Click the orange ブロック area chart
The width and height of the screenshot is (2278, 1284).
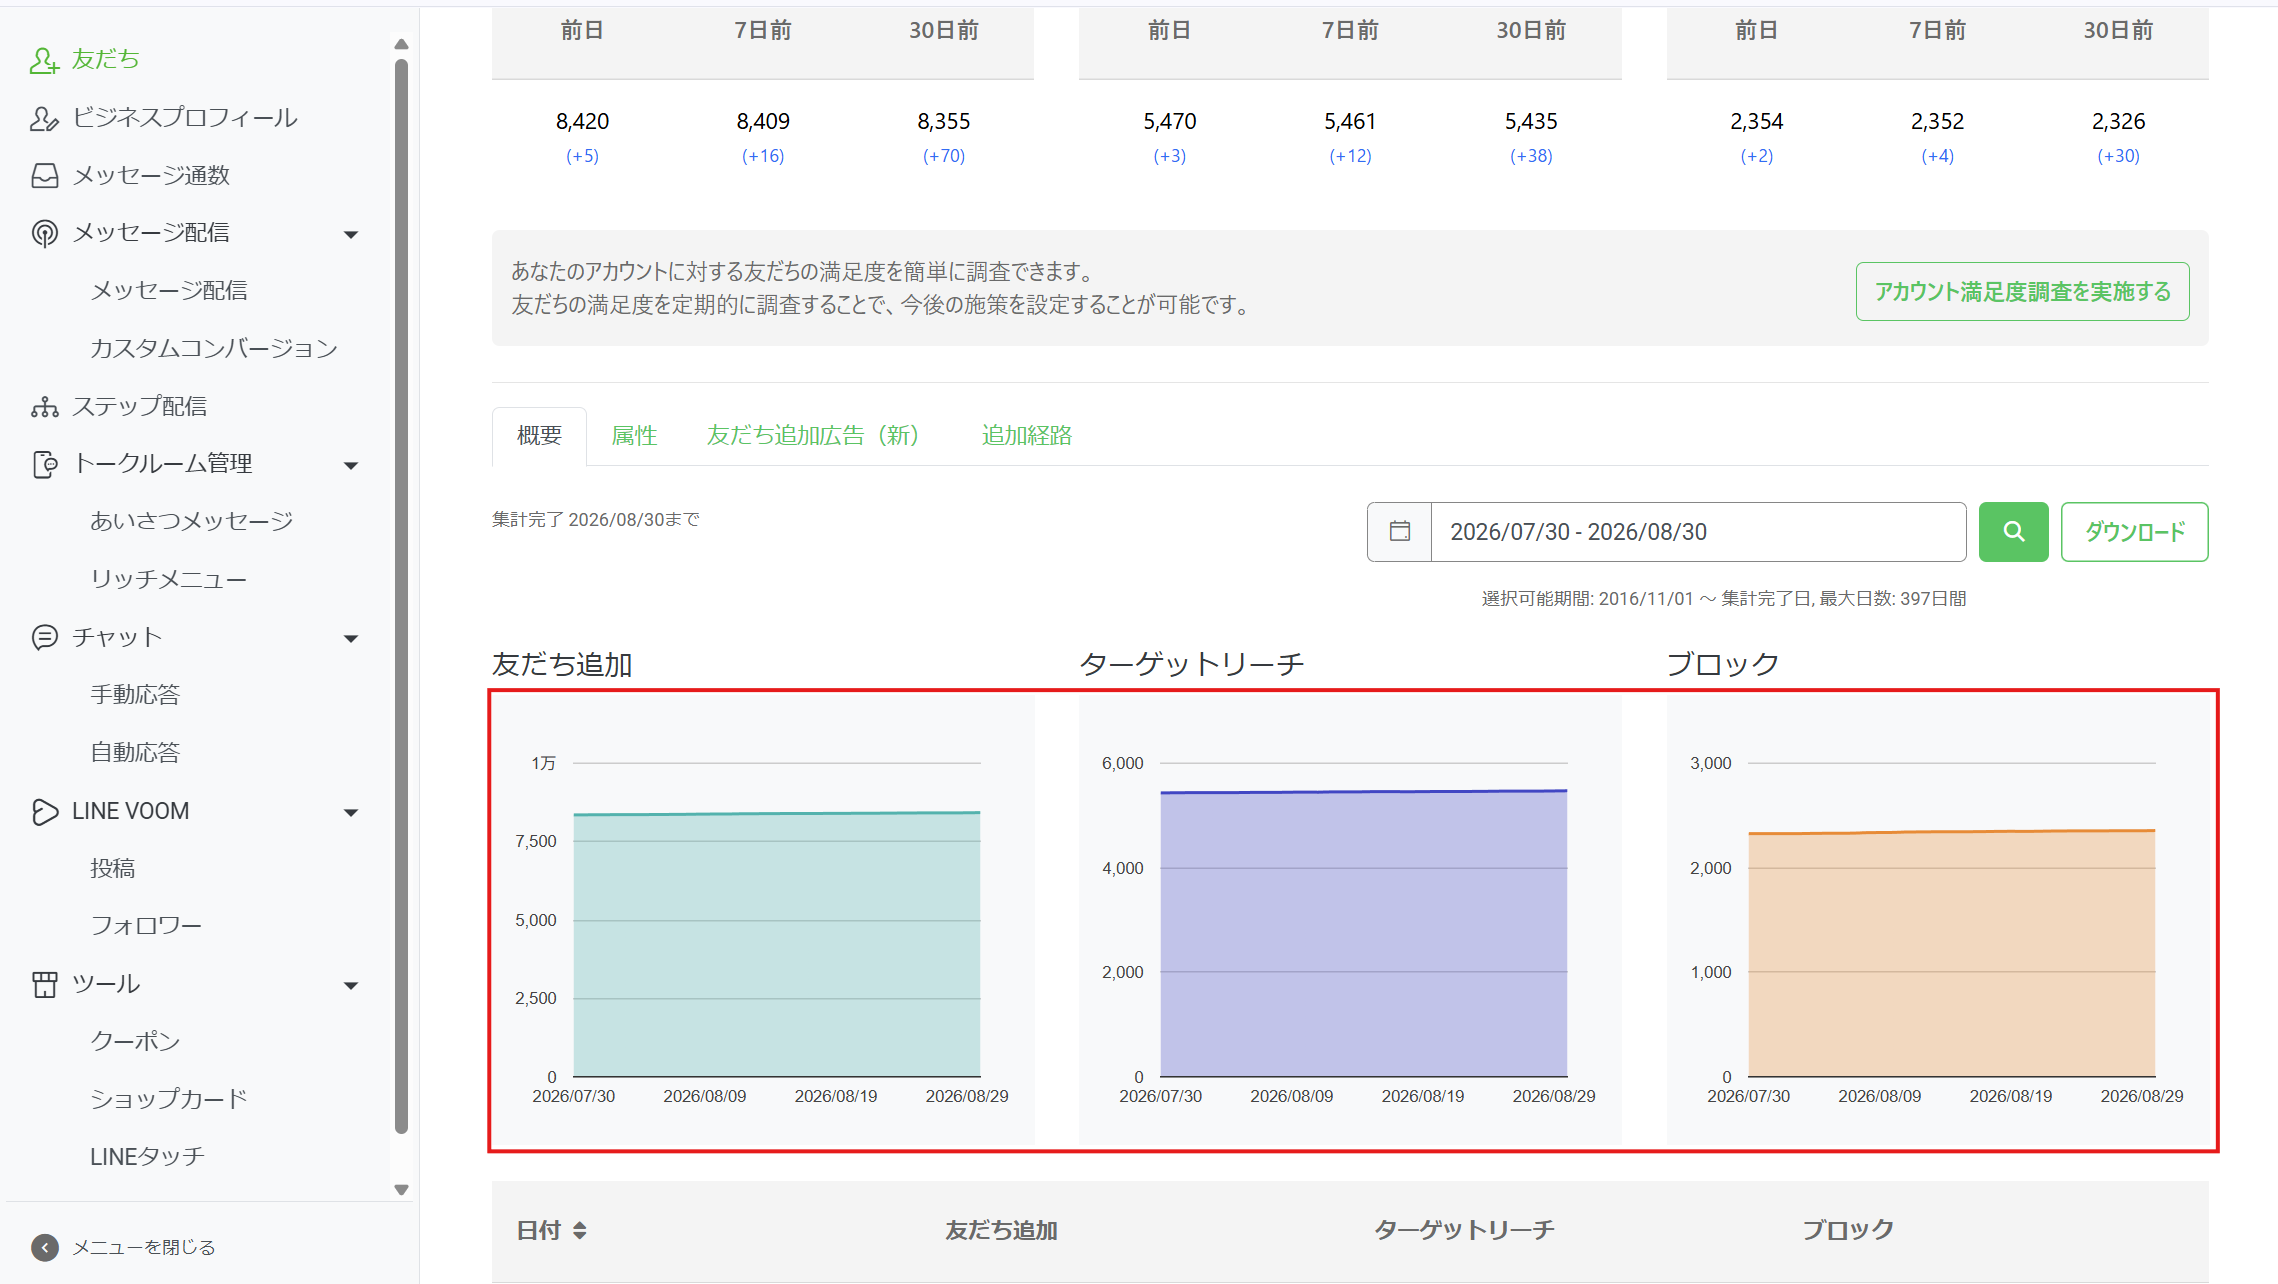(1951, 954)
